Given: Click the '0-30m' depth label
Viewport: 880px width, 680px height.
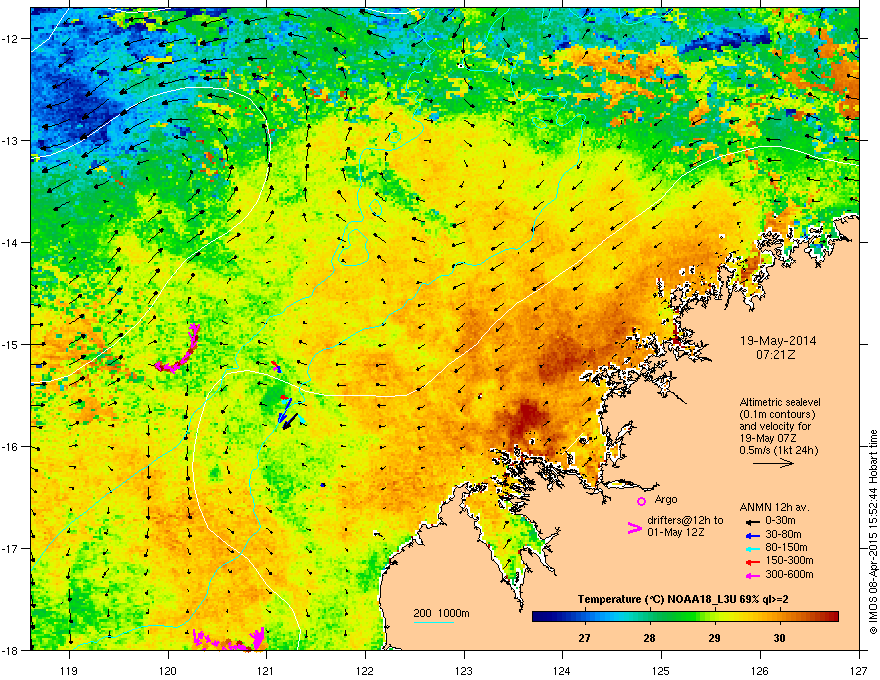Looking at the screenshot, I should pyautogui.click(x=780, y=521).
